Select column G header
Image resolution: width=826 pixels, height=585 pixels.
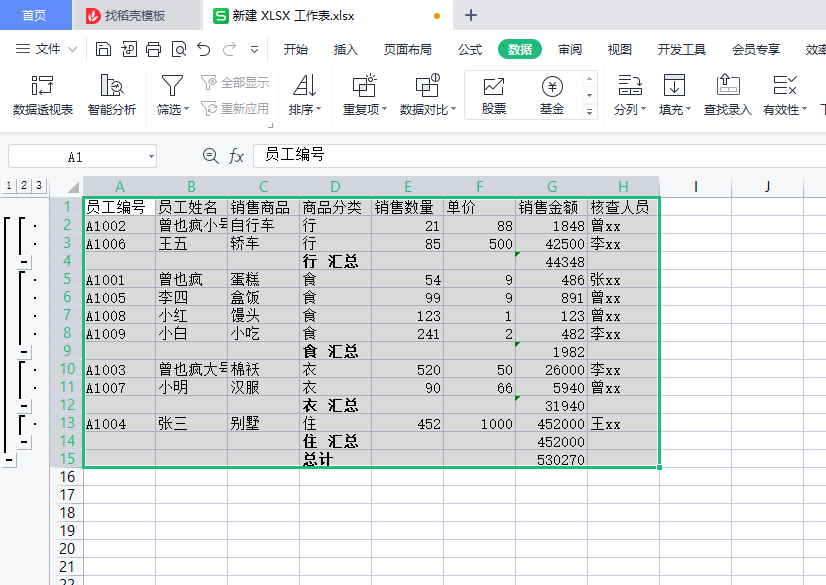552,187
